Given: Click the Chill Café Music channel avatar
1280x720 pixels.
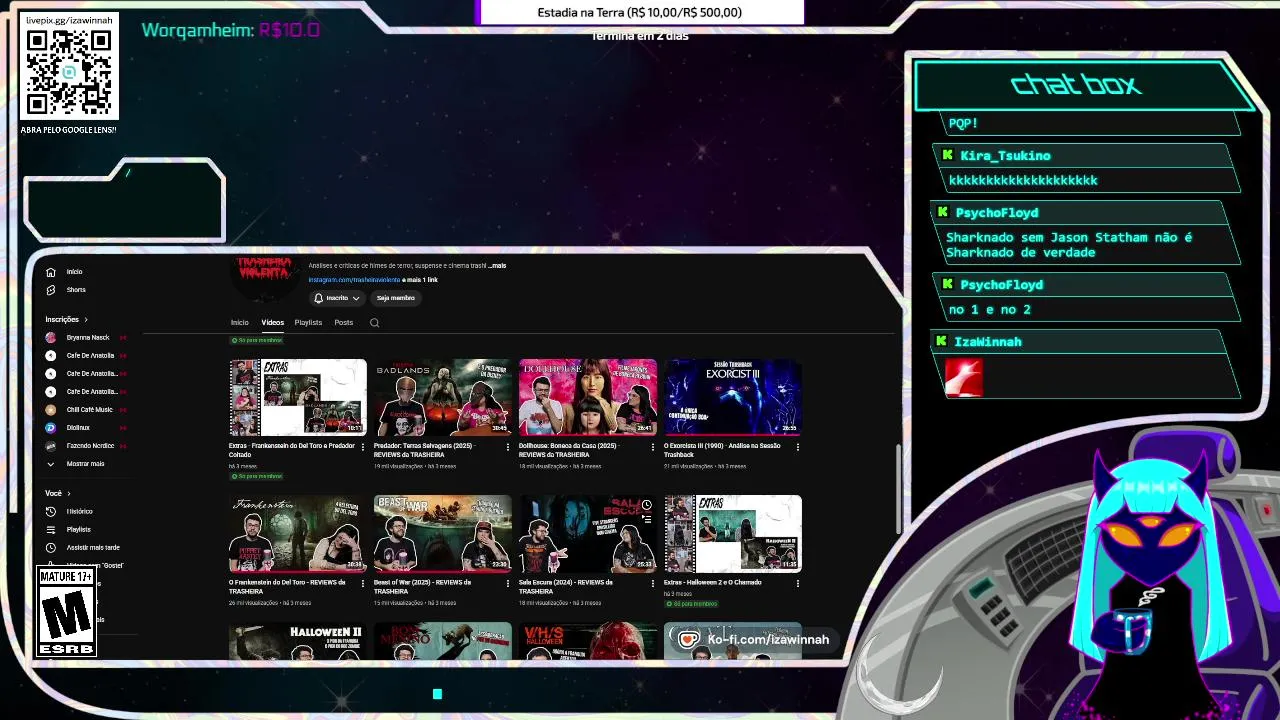Looking at the screenshot, I should (x=51, y=410).
